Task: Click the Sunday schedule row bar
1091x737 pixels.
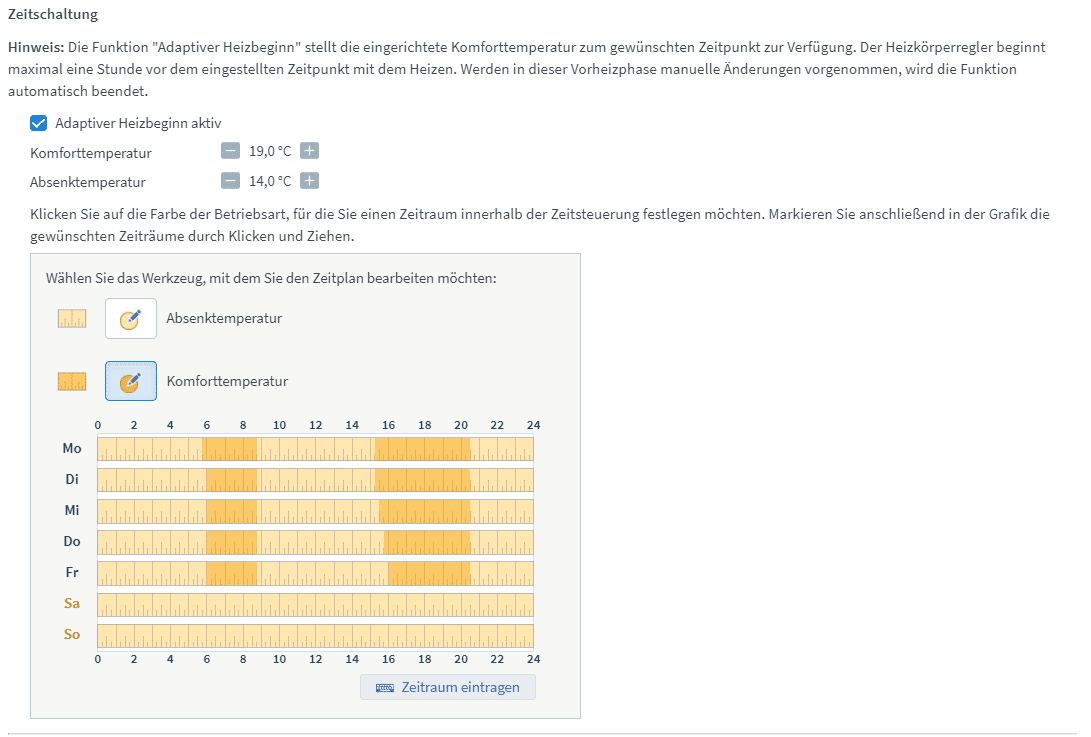Action: click(x=315, y=635)
